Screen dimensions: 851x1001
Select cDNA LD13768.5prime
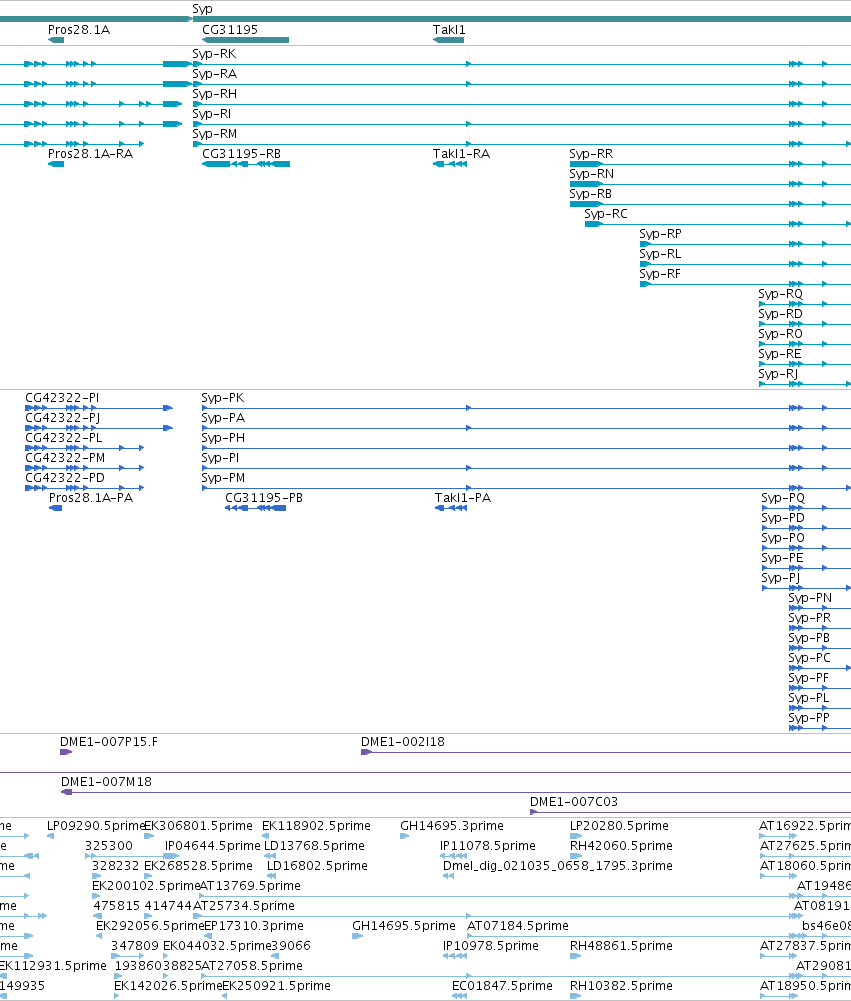[x=314, y=846]
